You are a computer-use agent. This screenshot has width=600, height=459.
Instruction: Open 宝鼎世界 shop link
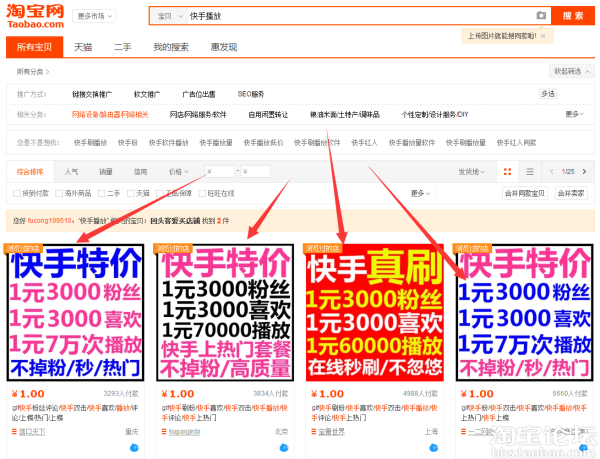(x=331, y=431)
